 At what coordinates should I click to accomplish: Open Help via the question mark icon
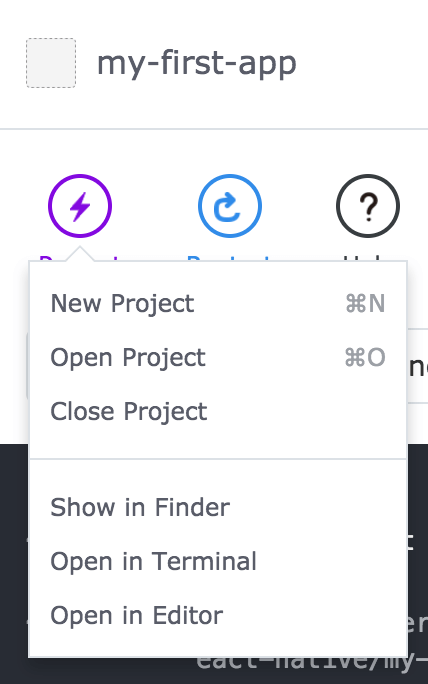[368, 206]
